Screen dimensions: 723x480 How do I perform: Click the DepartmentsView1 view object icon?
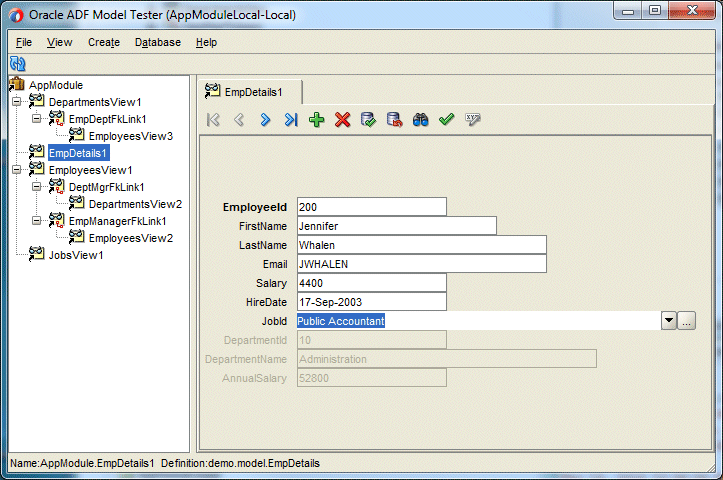pyautogui.click(x=36, y=101)
